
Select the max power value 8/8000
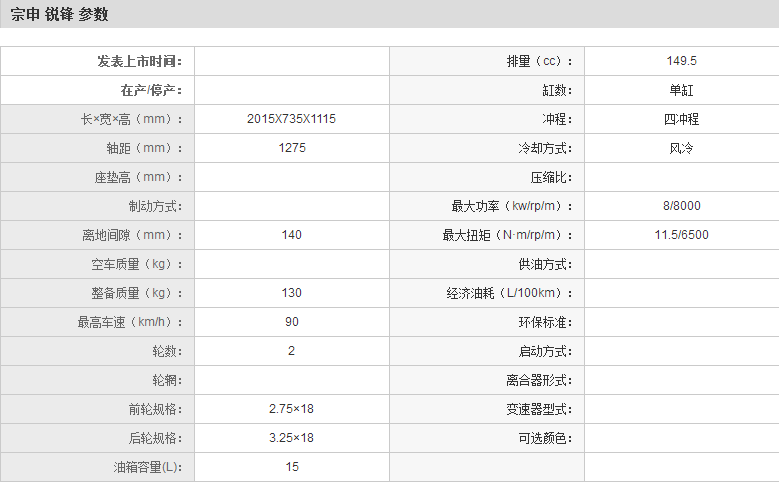(681, 206)
